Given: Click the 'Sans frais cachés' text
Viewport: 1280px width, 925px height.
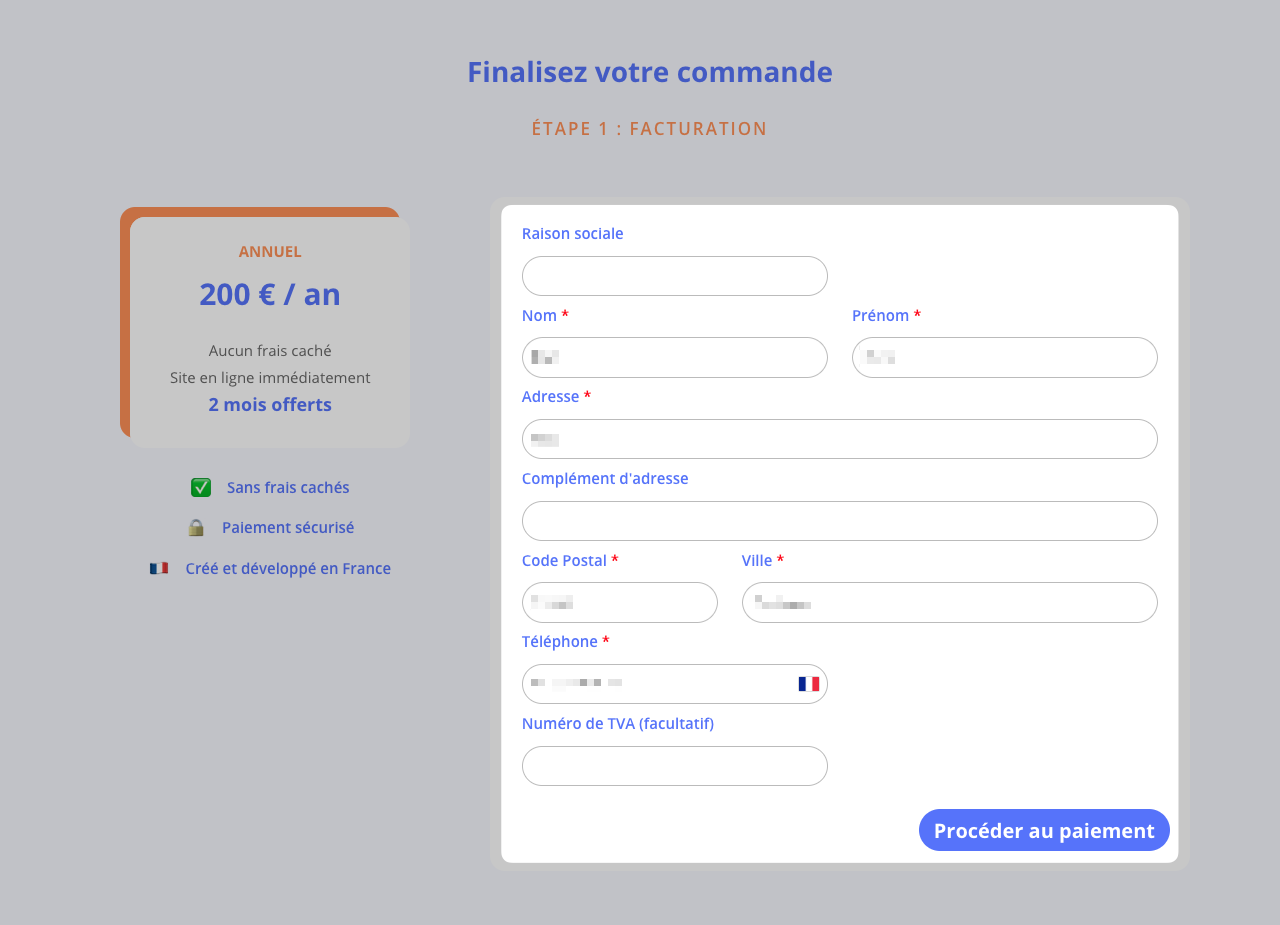Looking at the screenshot, I should coord(288,487).
